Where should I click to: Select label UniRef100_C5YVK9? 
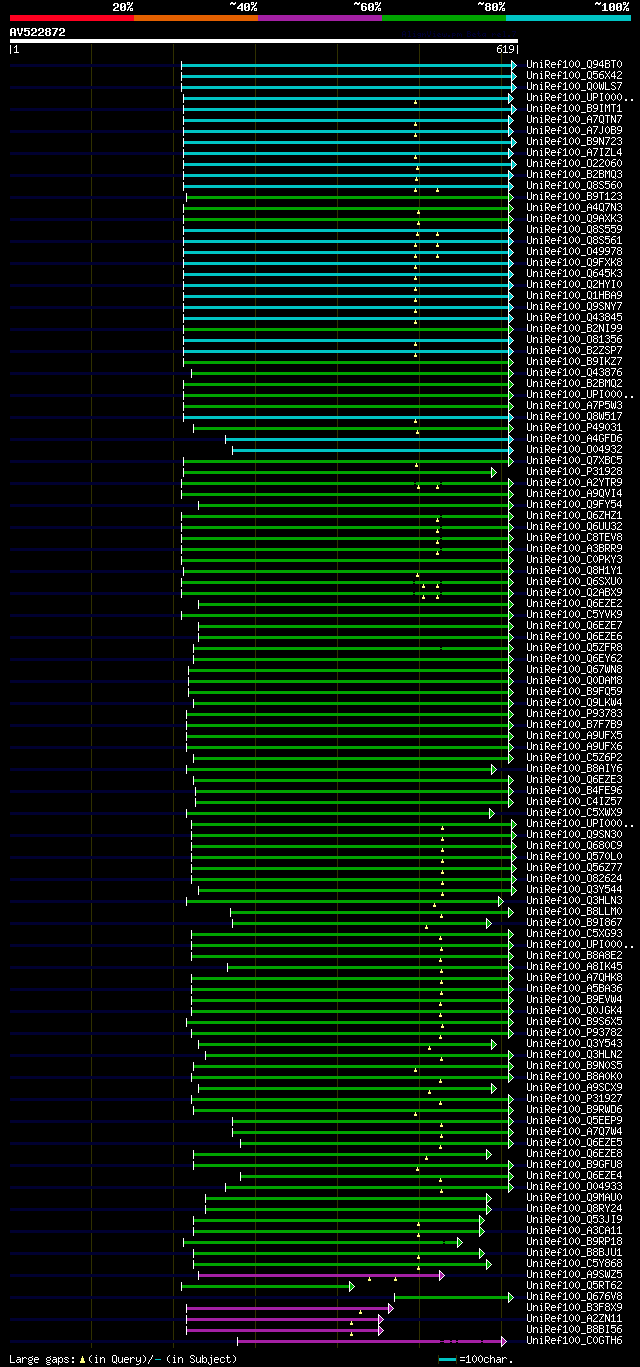[574, 615]
